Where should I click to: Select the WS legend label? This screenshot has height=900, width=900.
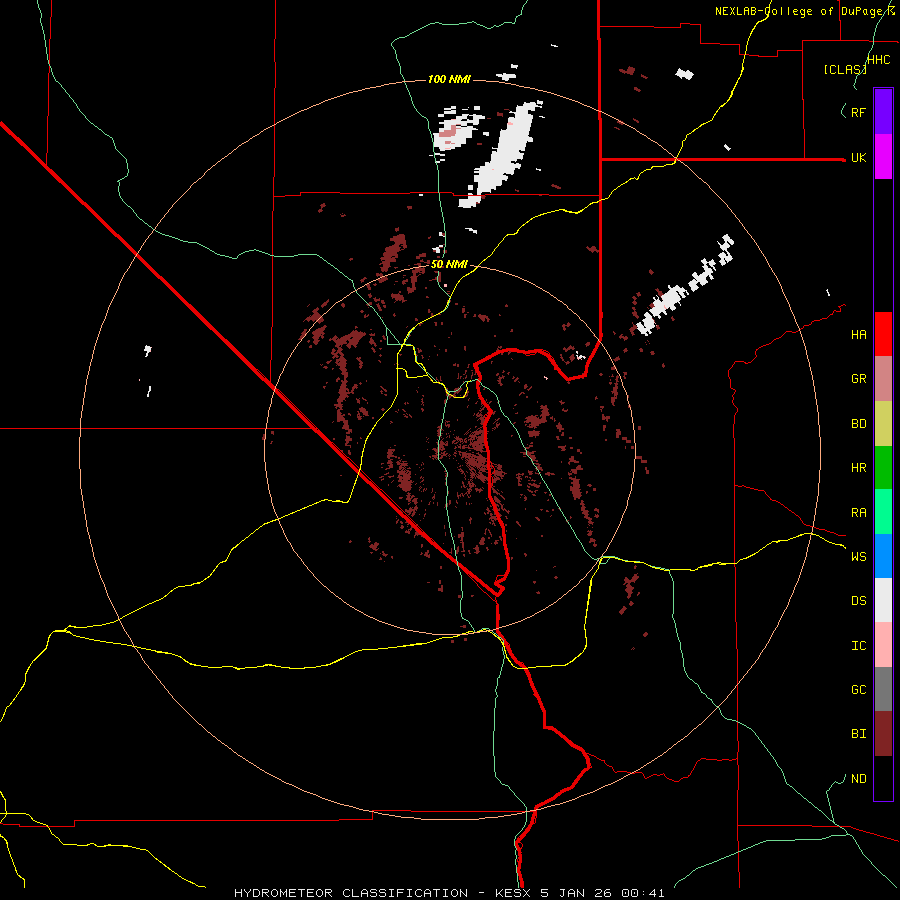coord(858,556)
